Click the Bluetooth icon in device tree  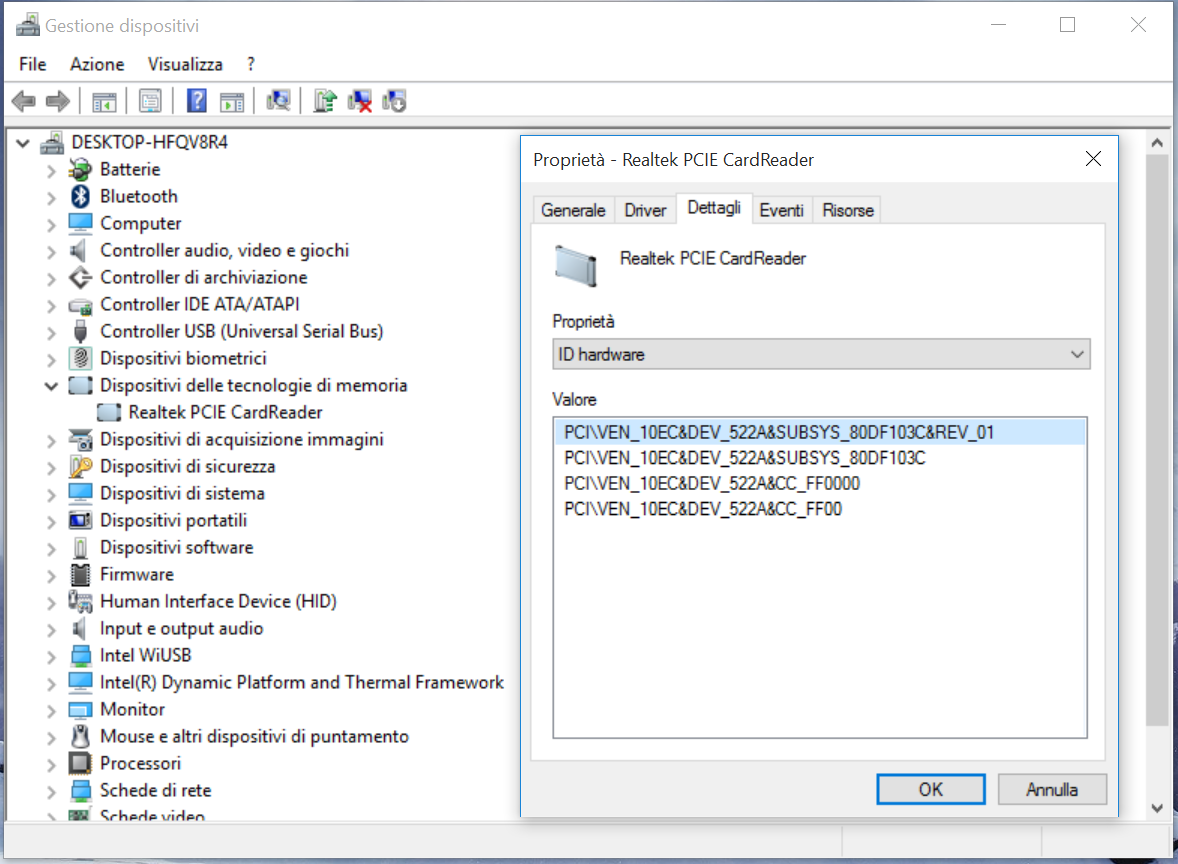(80, 196)
